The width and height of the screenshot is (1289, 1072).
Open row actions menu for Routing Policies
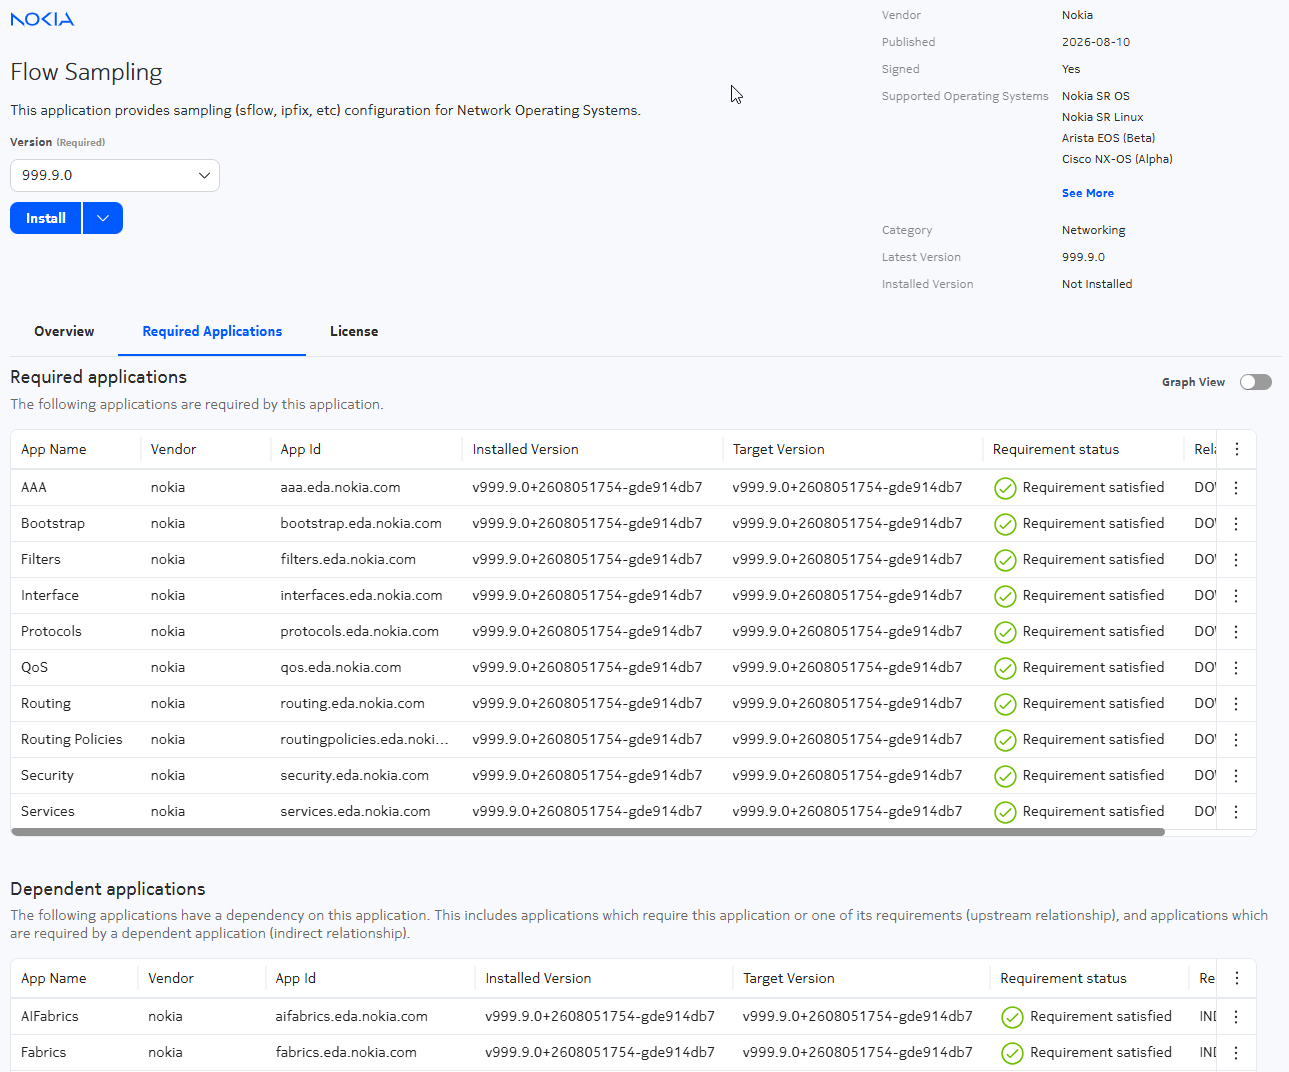coord(1236,740)
